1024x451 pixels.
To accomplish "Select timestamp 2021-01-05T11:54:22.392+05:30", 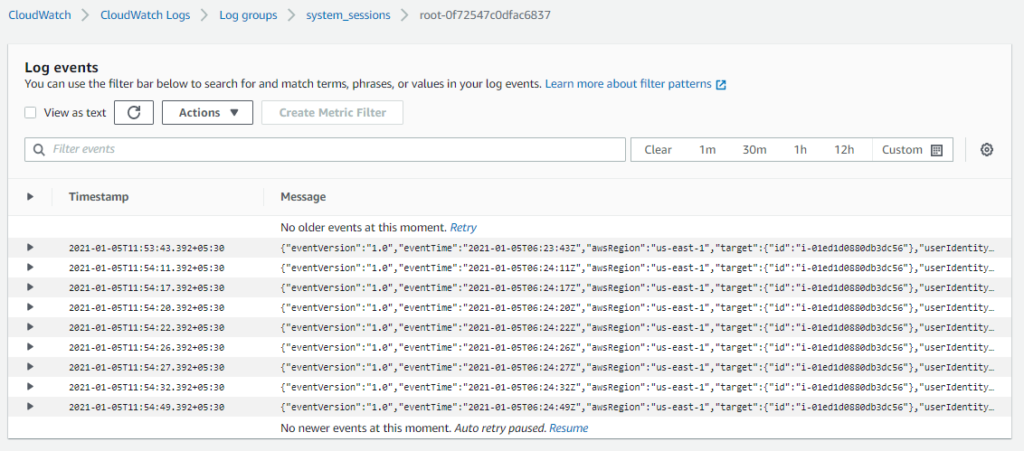I will [x=146, y=328].
